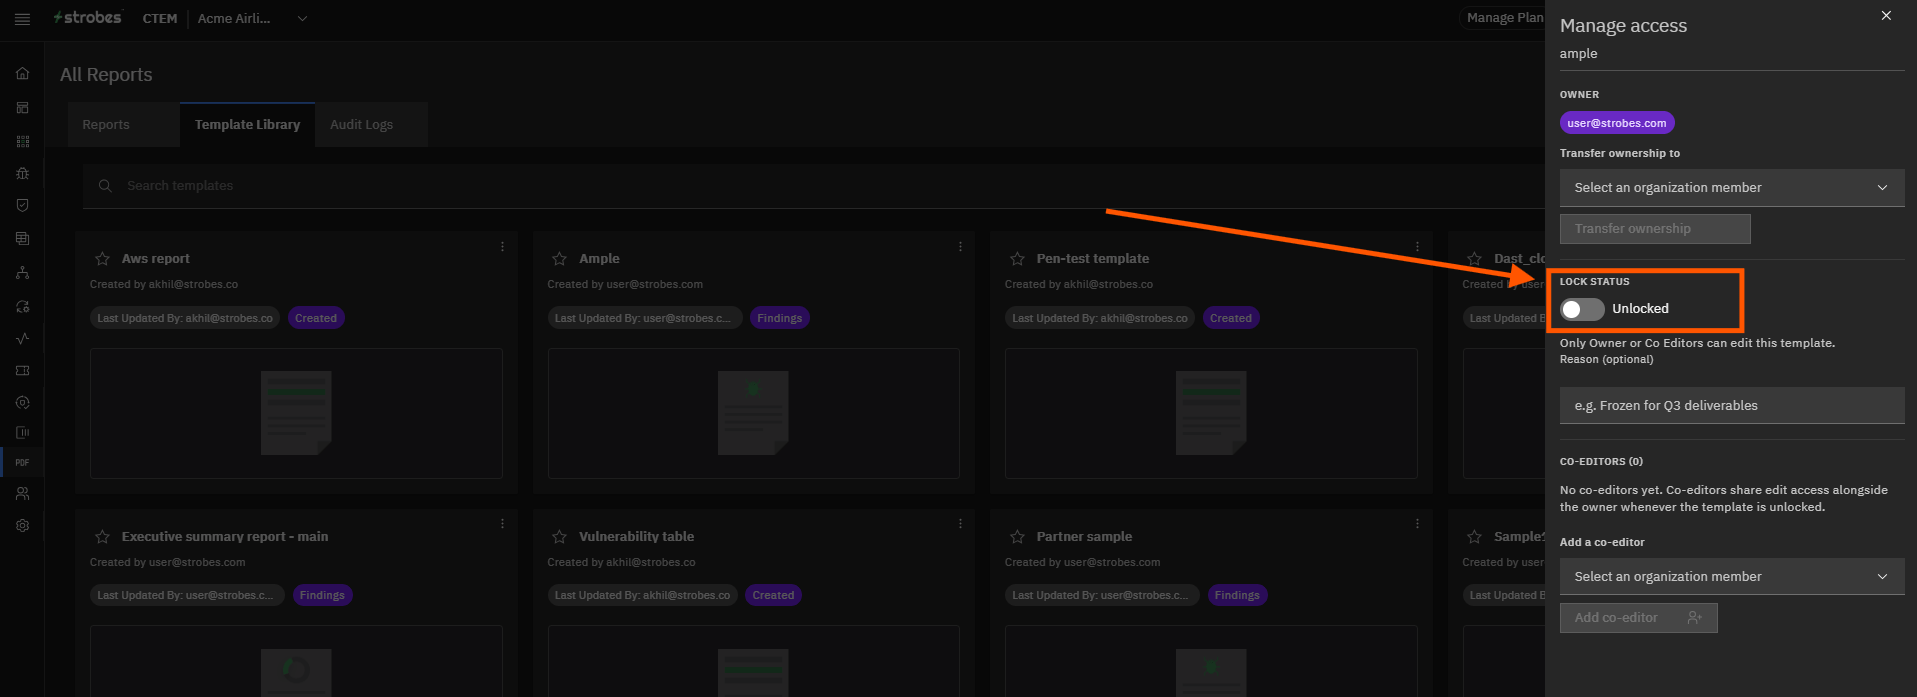This screenshot has width=1917, height=697.
Task: Click the user@strobes.com owner badge
Action: pyautogui.click(x=1617, y=123)
